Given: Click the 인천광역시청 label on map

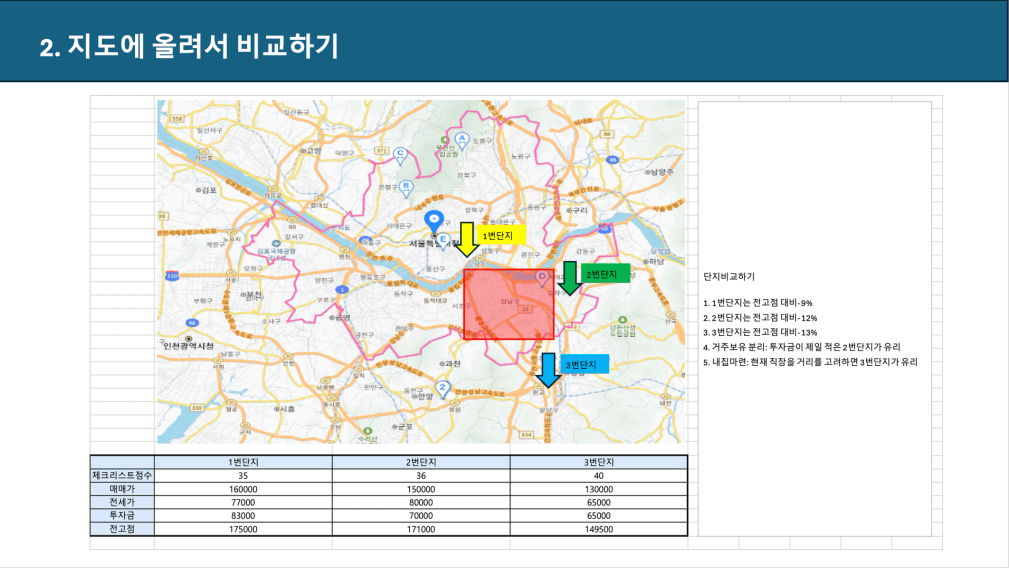Looking at the screenshot, I should point(188,346).
